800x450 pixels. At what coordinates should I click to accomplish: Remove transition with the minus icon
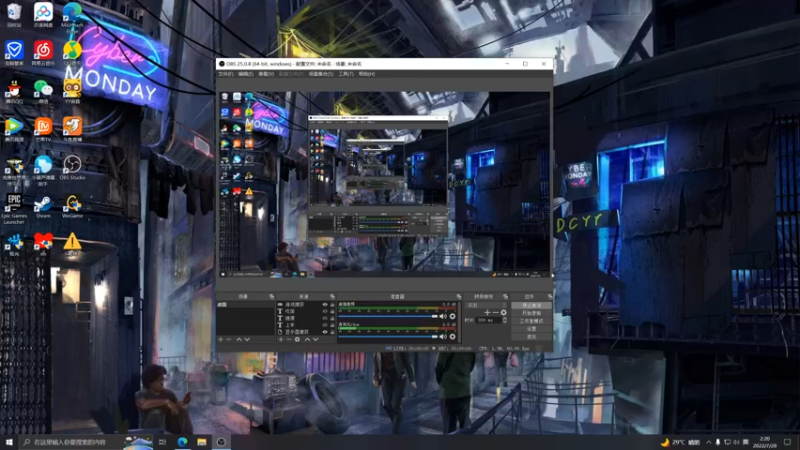495,312
